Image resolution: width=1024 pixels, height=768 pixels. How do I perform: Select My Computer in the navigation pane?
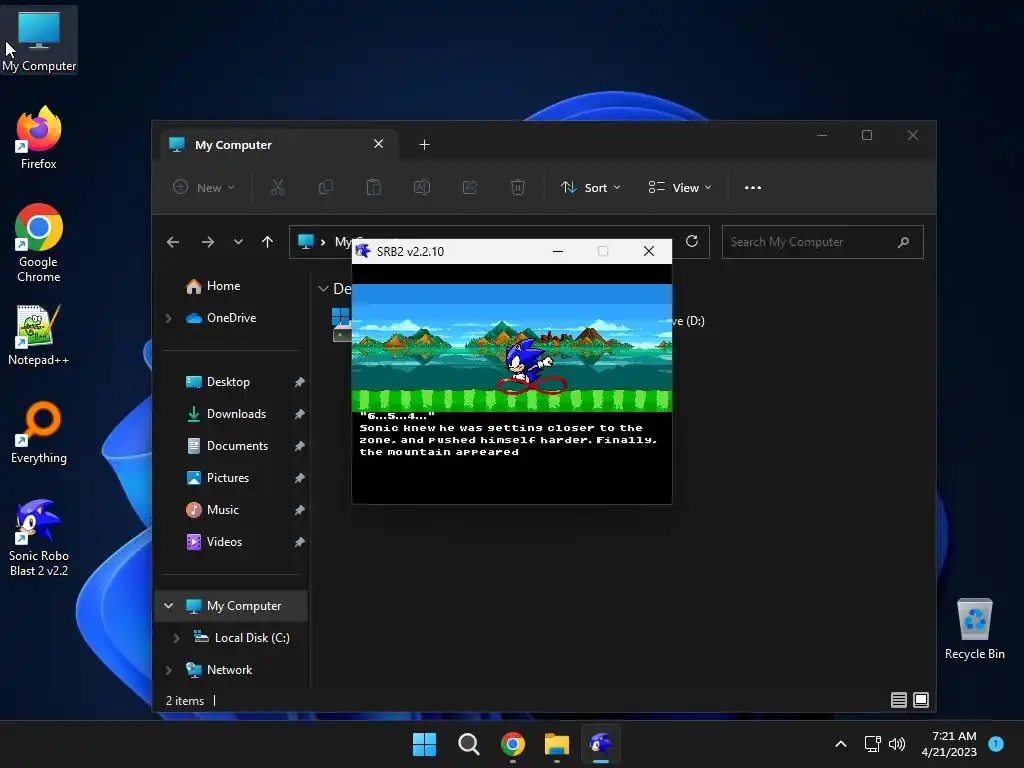(232, 606)
